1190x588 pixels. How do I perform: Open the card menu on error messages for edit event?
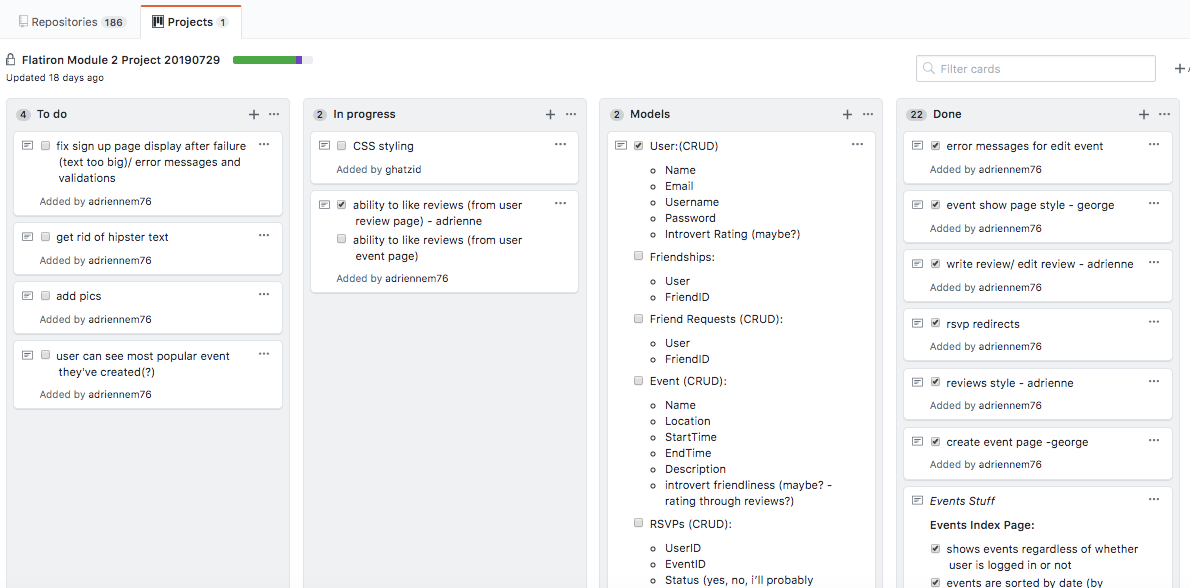click(x=1154, y=145)
